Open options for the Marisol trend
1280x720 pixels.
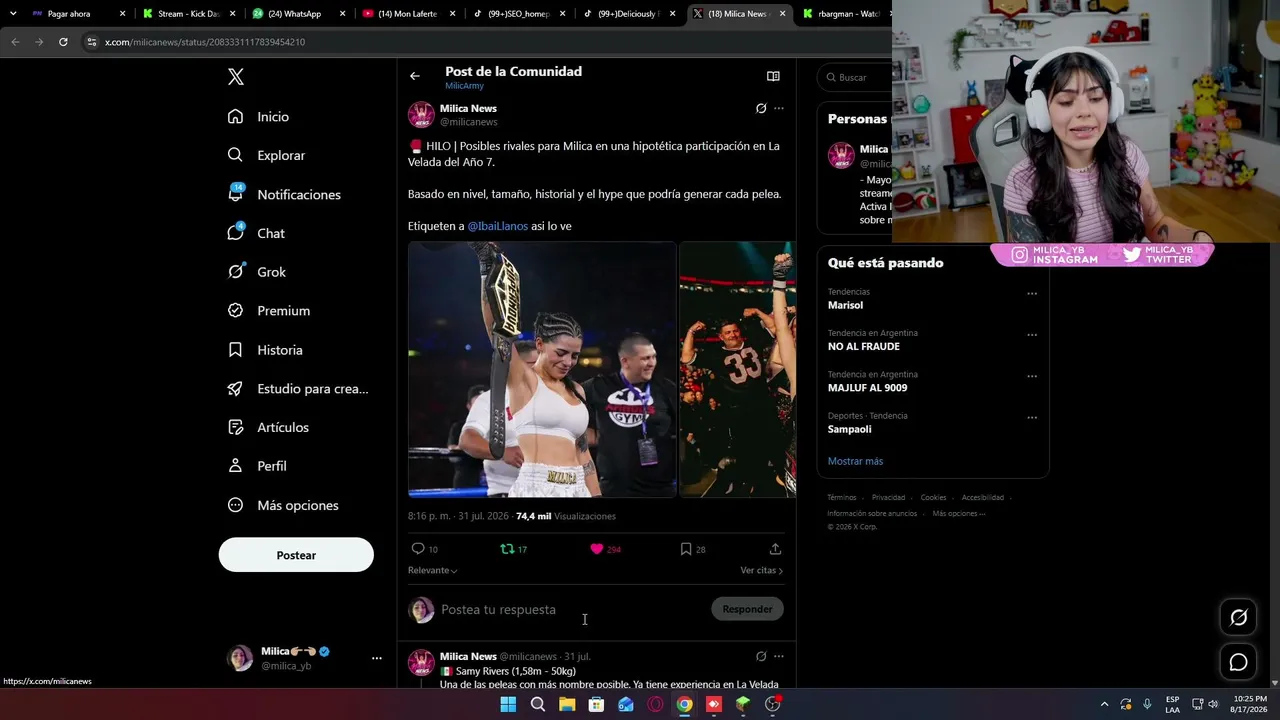coord(1032,293)
